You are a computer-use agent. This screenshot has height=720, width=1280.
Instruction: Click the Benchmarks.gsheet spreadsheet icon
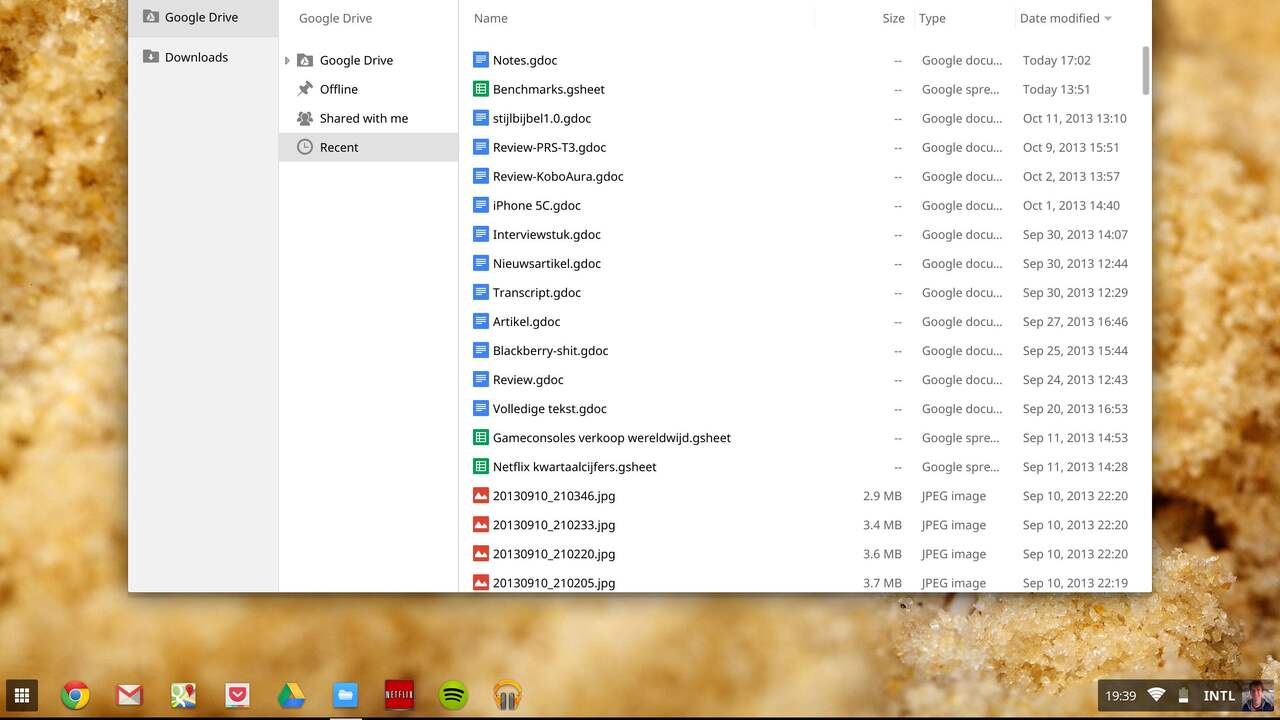(x=481, y=89)
